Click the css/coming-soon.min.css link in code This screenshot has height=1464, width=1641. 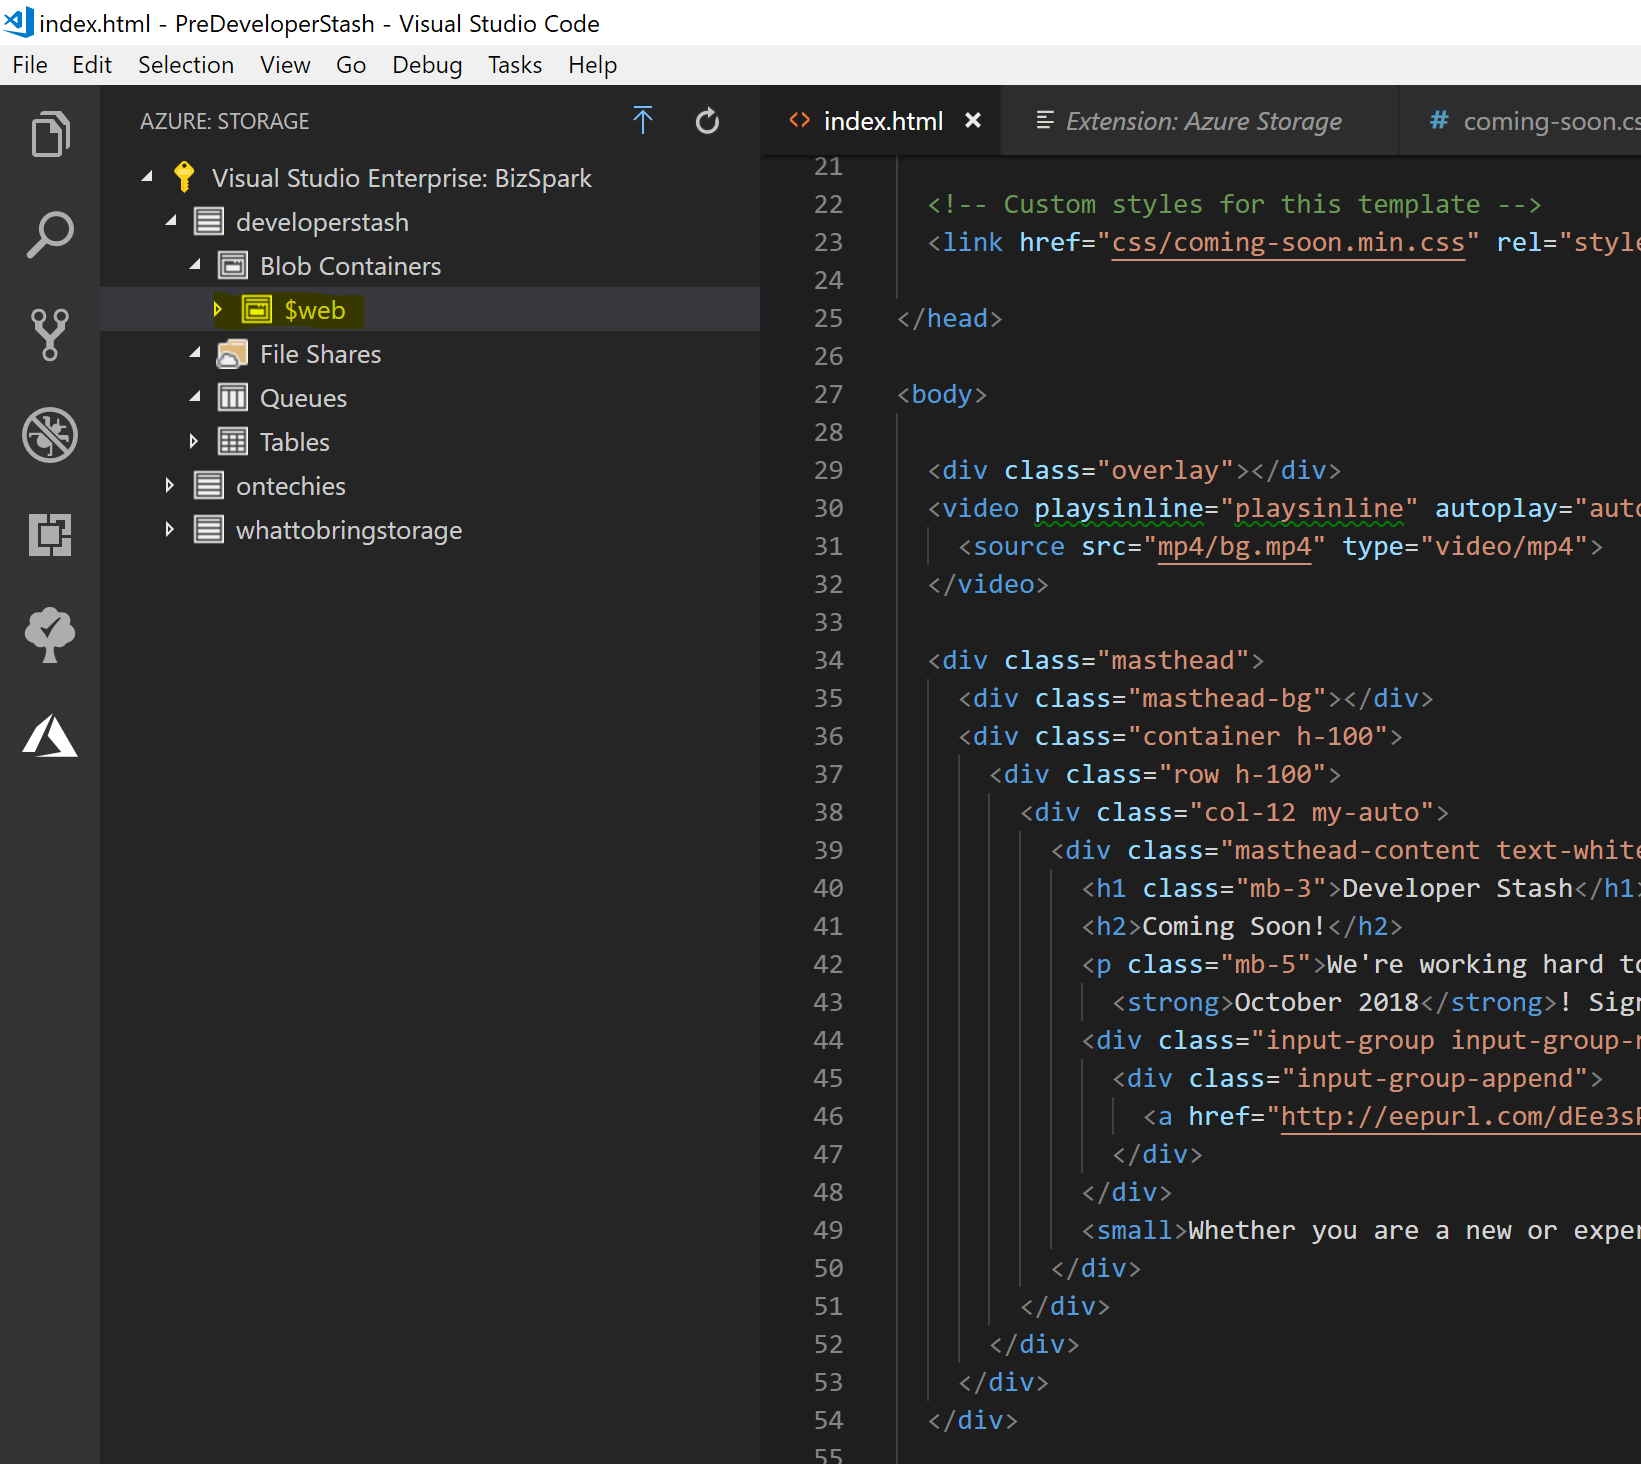pyautogui.click(x=1288, y=243)
